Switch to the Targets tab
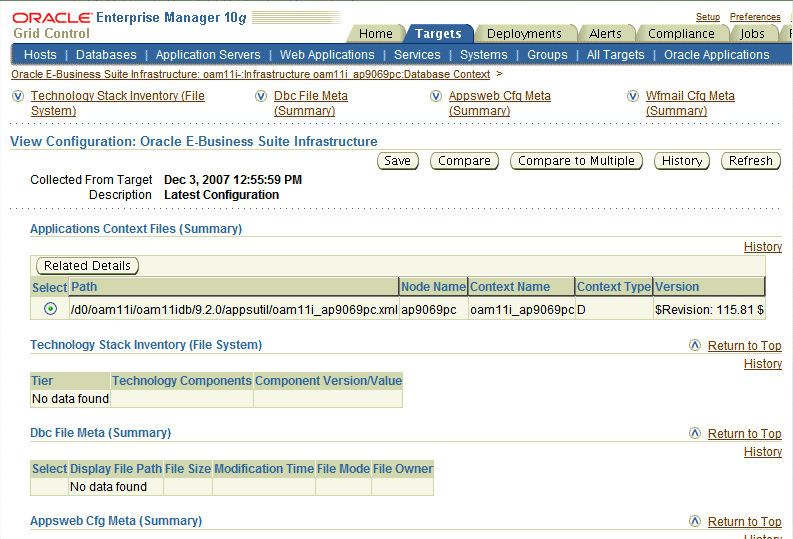The width and height of the screenshot is (793, 539). click(438, 34)
